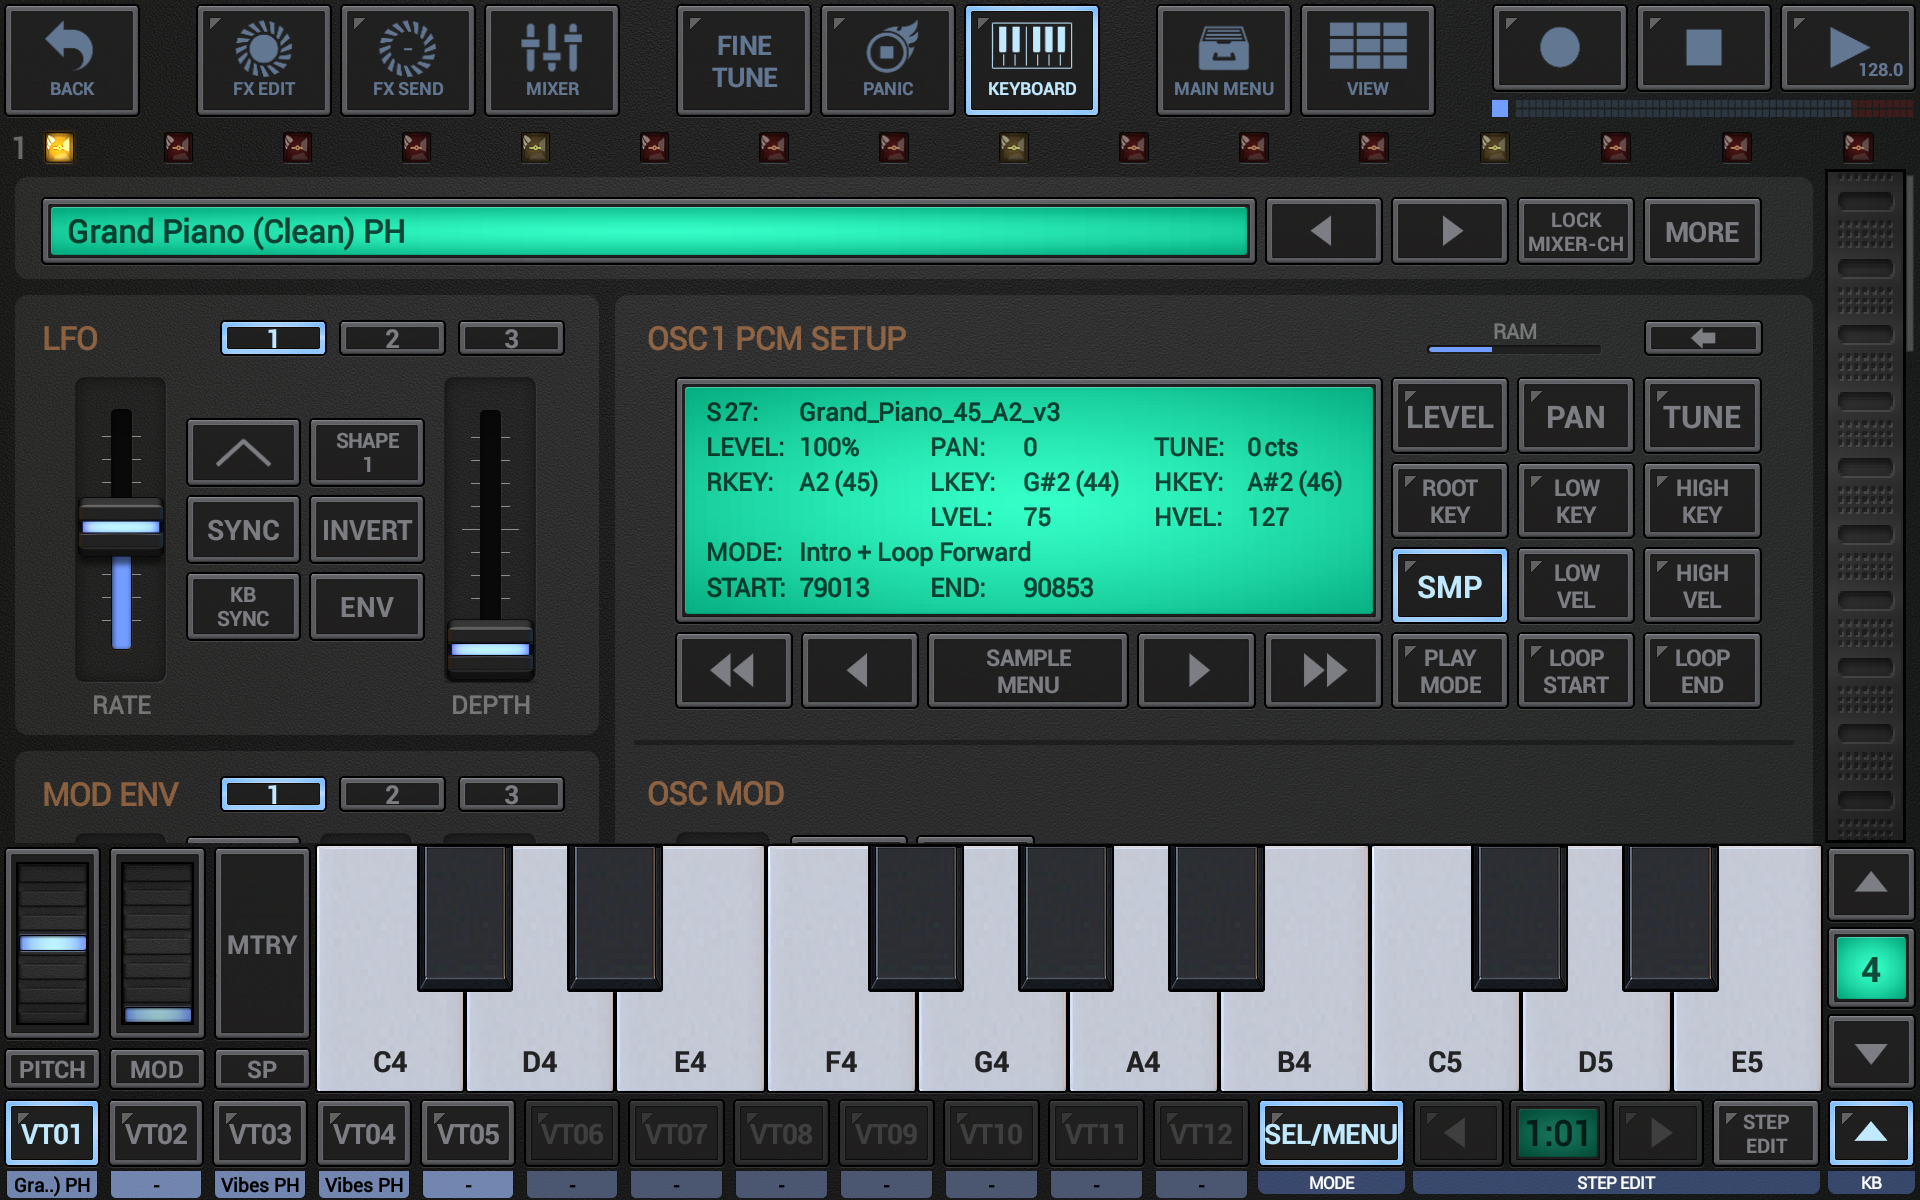Switch to LFO tab 2
This screenshot has width=1920, height=1200.
[x=392, y=337]
